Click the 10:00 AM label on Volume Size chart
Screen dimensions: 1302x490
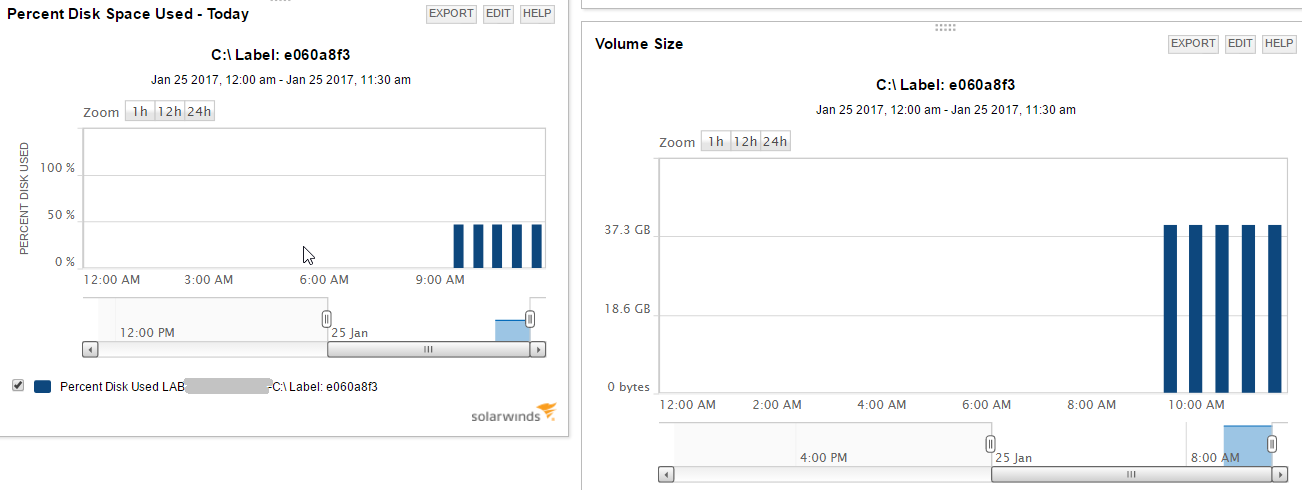[1196, 405]
